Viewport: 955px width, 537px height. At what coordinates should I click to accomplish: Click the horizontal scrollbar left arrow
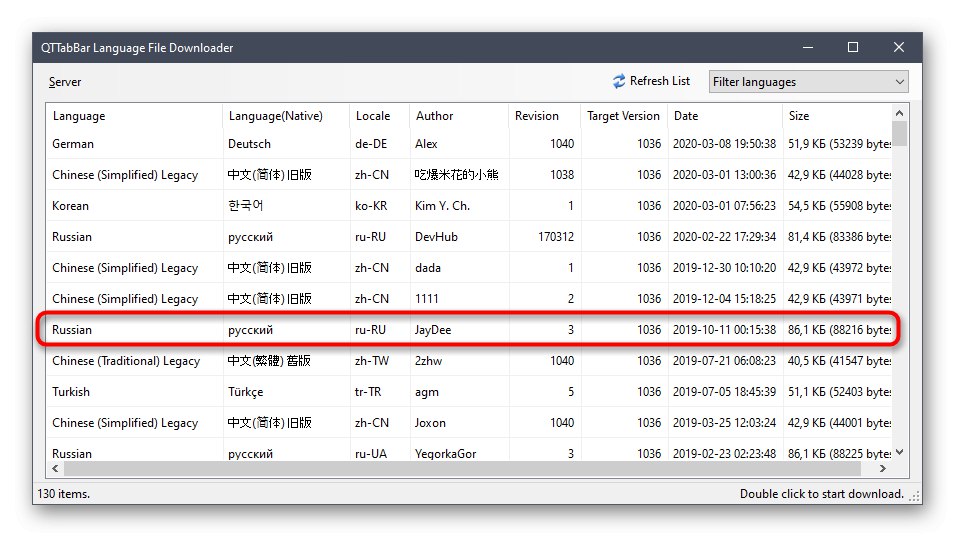pyautogui.click(x=55, y=468)
